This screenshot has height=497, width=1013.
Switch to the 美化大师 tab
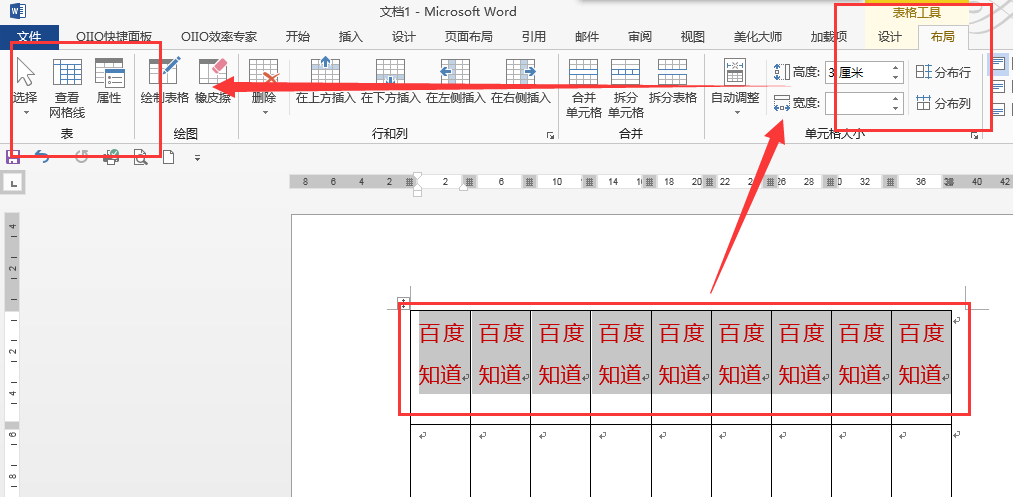[758, 37]
